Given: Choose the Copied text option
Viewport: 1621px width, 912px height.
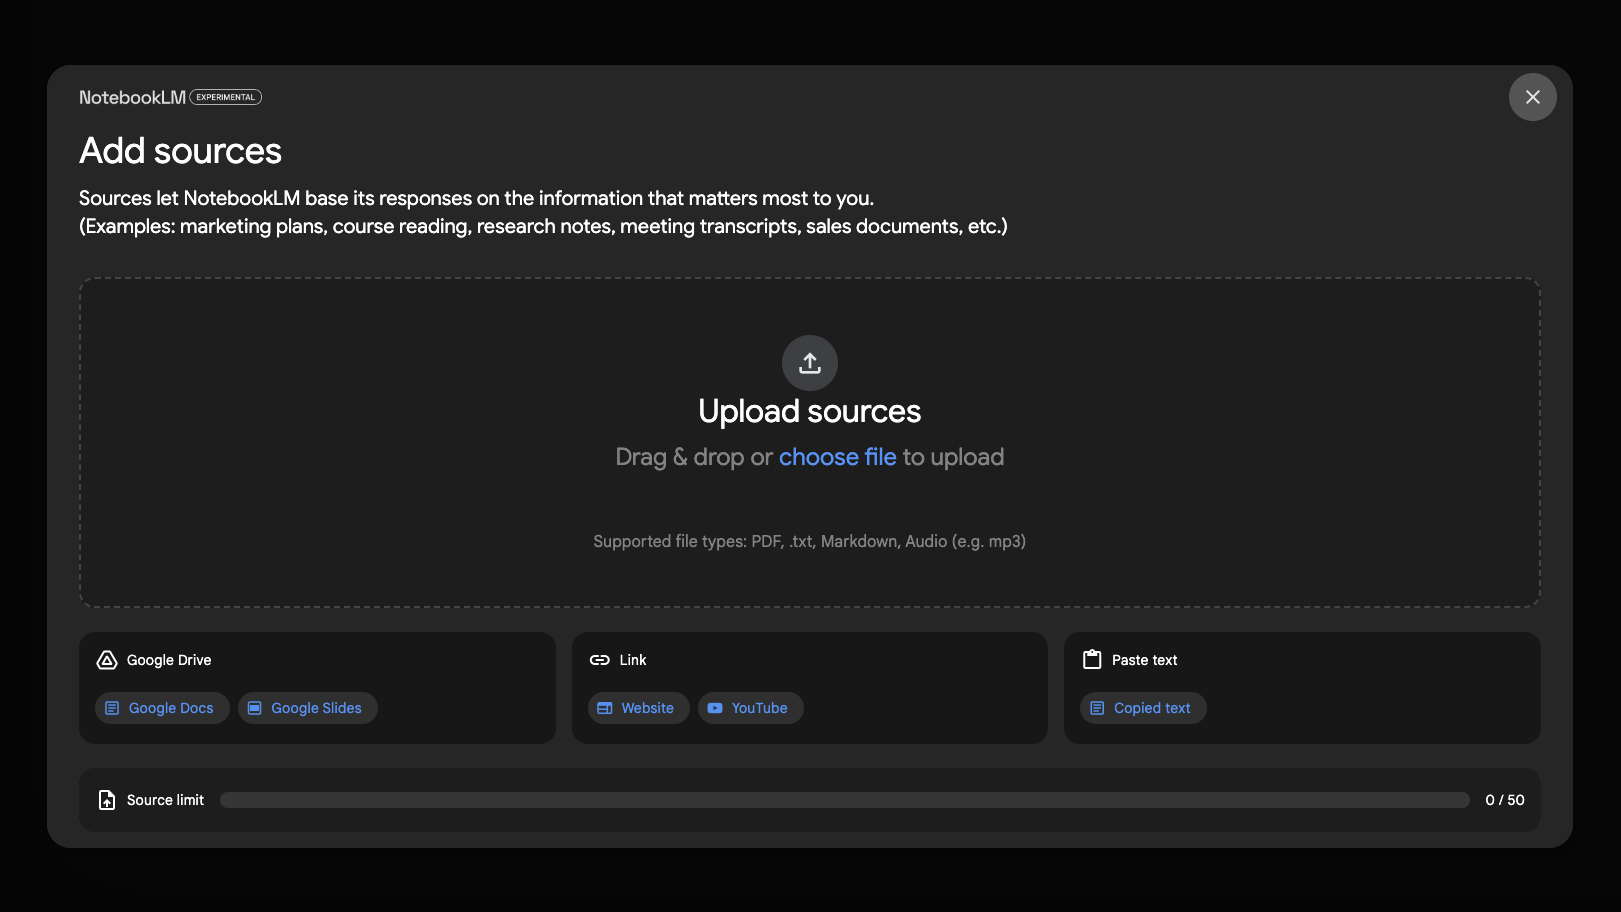Looking at the screenshot, I should click(x=1142, y=708).
